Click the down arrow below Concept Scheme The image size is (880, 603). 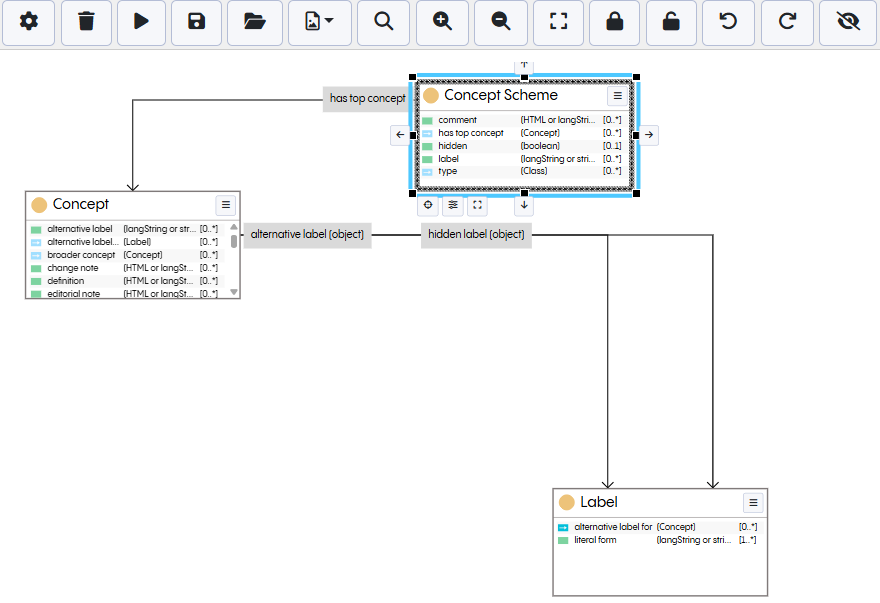(x=524, y=205)
